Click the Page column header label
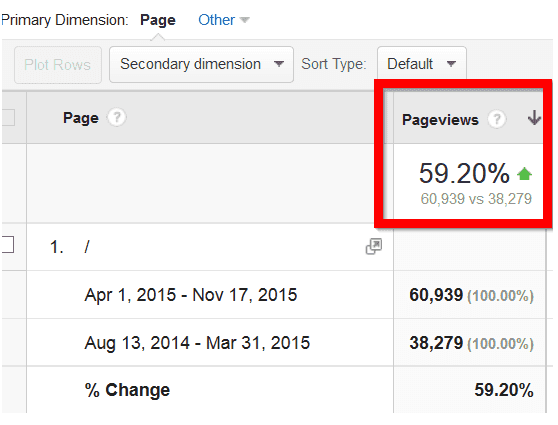This screenshot has height=425, width=558. (81, 118)
